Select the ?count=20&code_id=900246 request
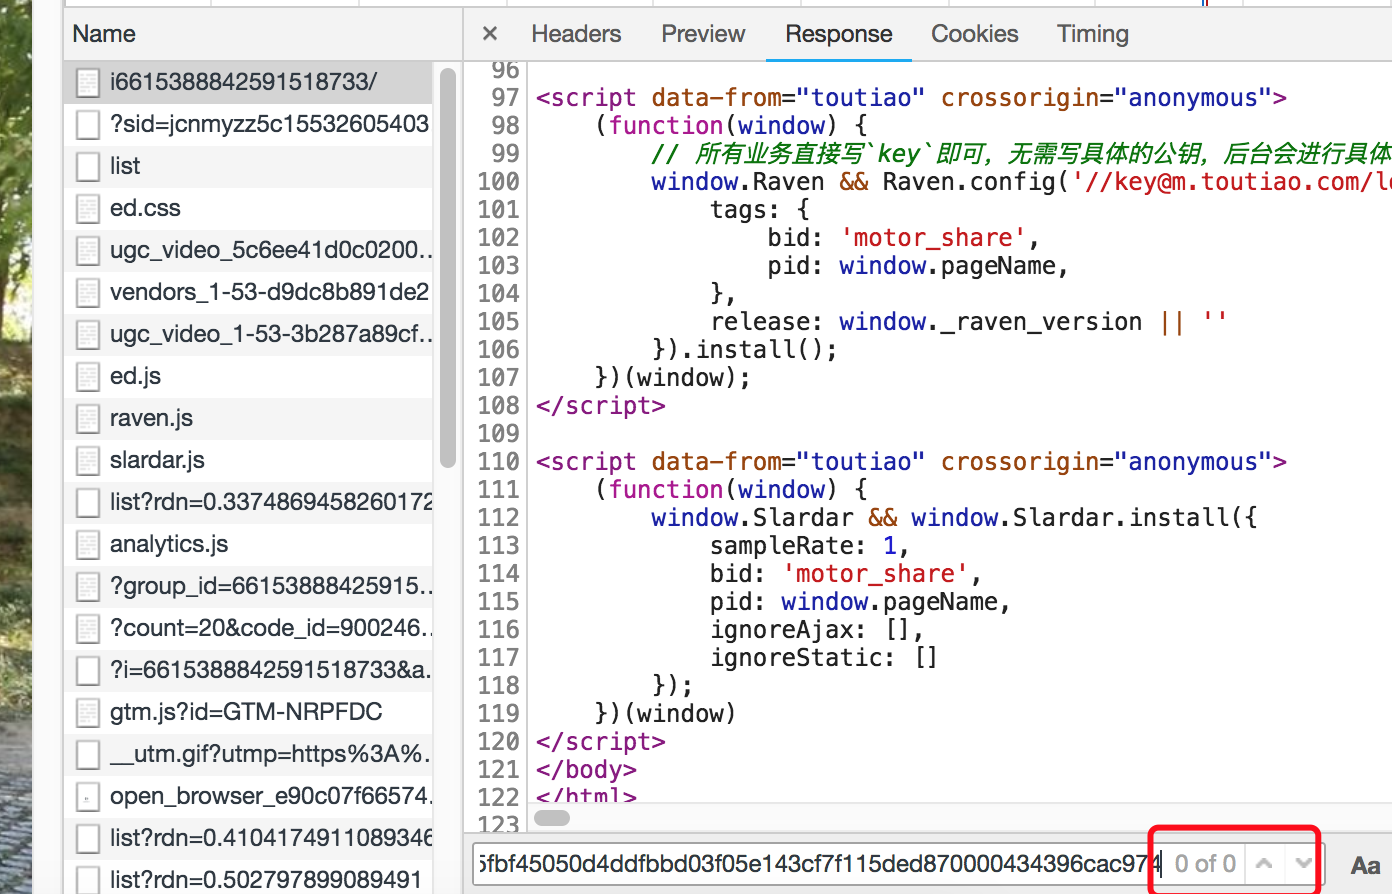1392x894 pixels. tap(248, 628)
